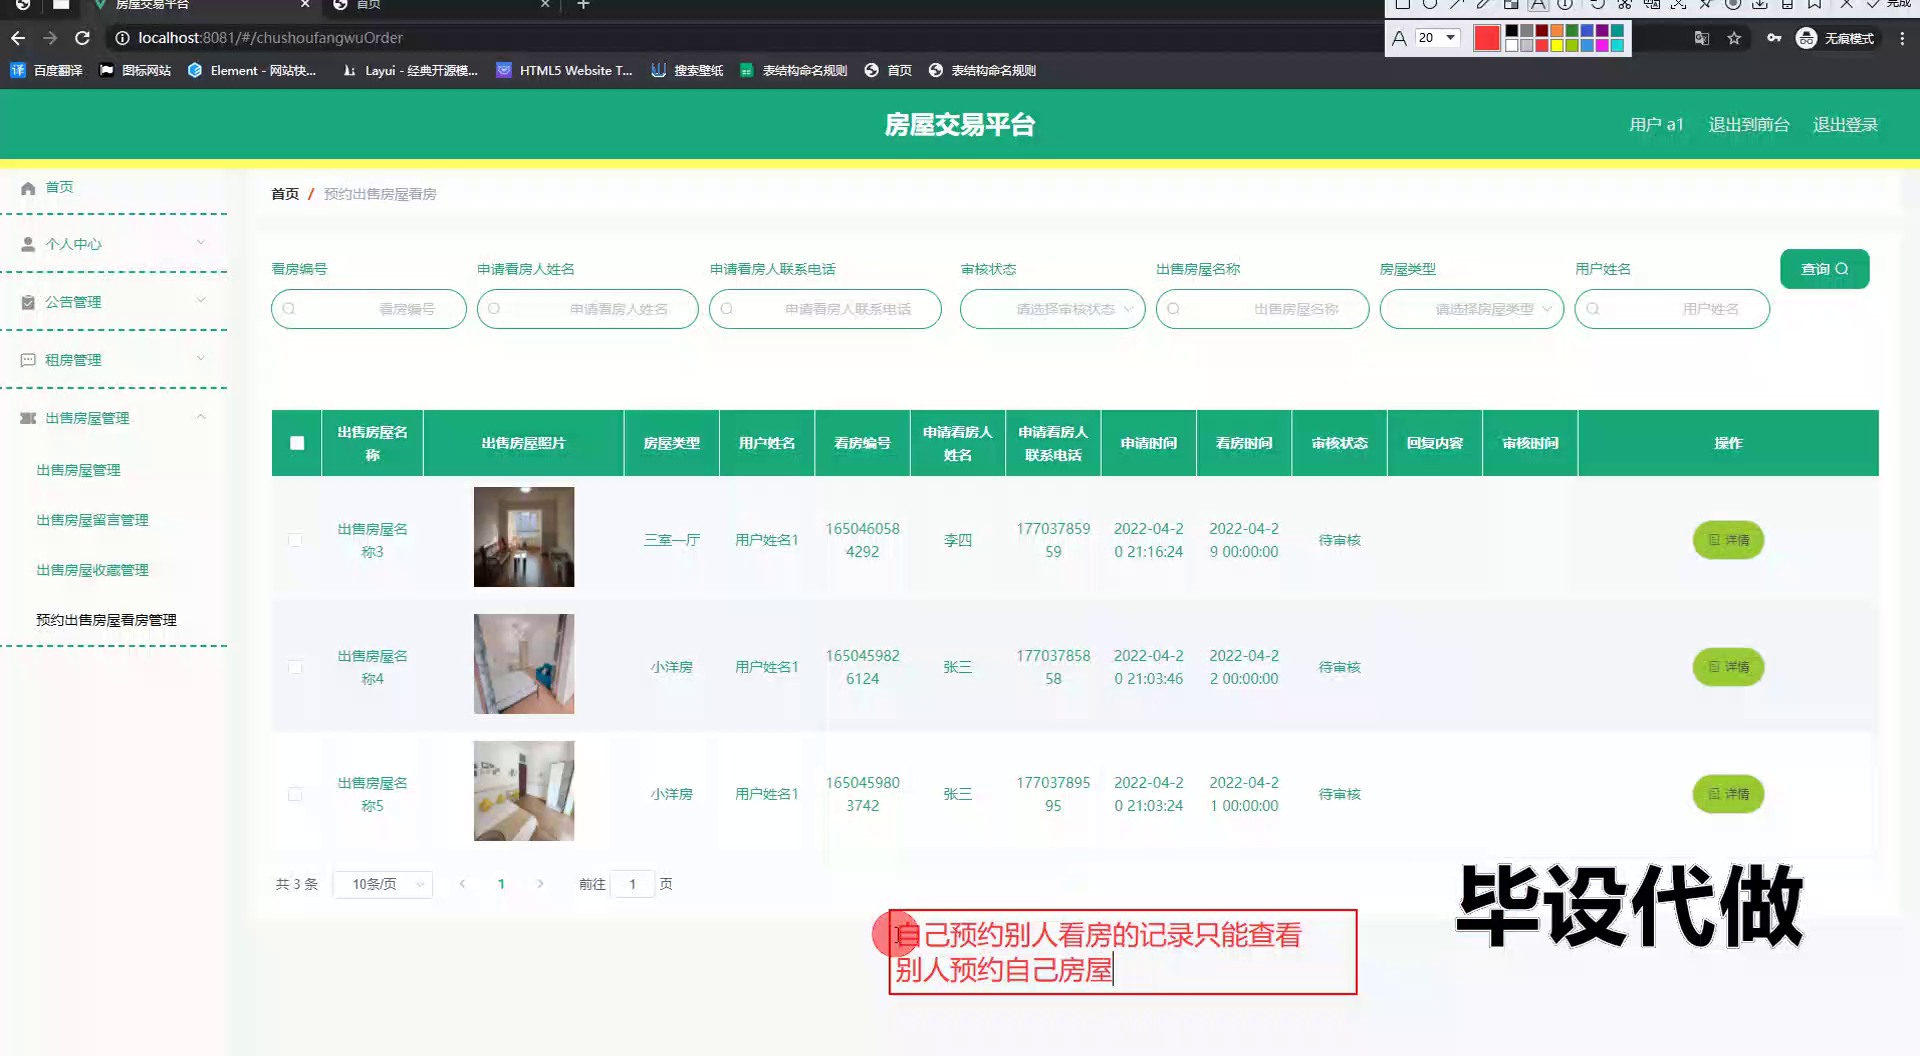Click 退出到前台 in the header
Image resolution: width=1920 pixels, height=1056 pixels.
pos(1748,125)
